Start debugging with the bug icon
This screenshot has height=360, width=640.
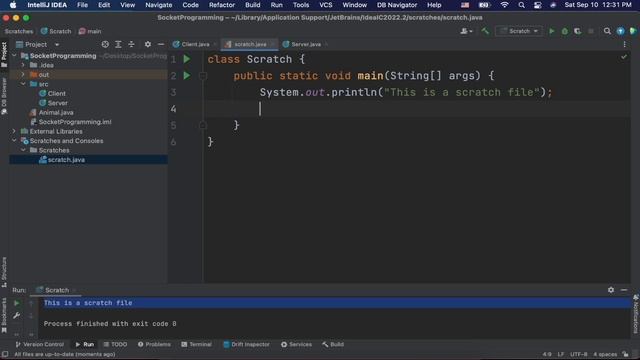click(564, 31)
